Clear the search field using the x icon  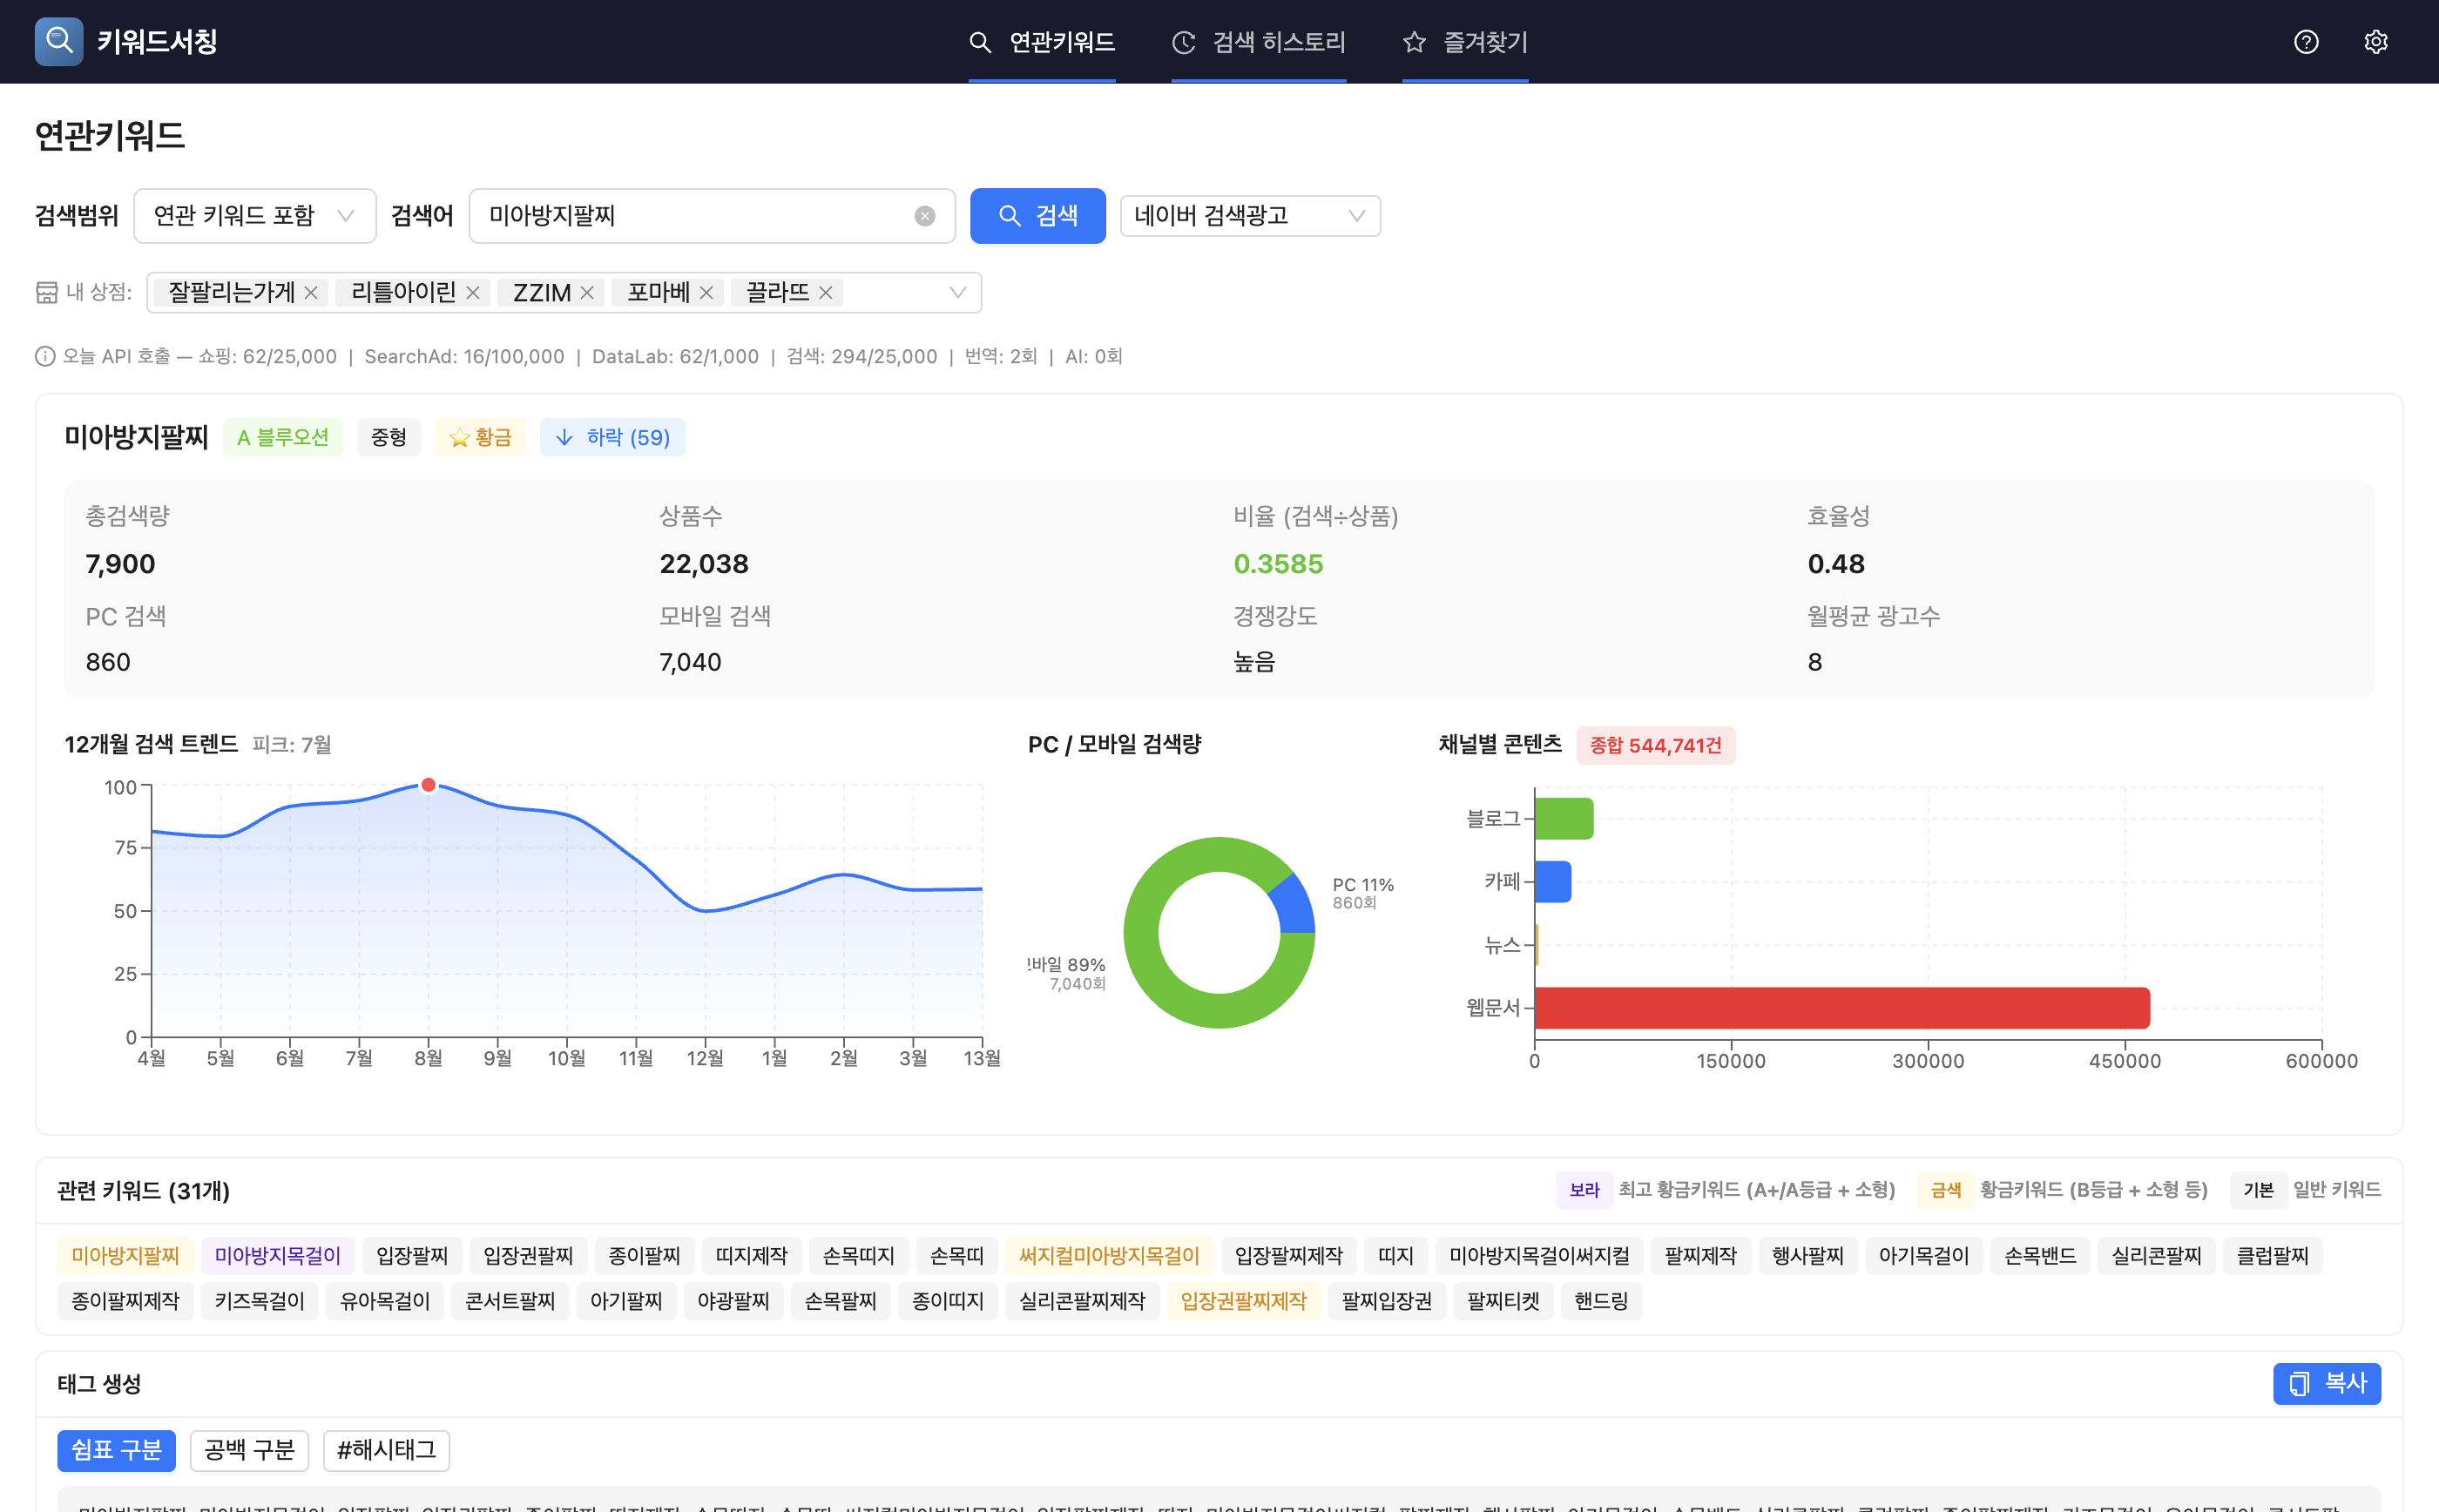coord(925,215)
